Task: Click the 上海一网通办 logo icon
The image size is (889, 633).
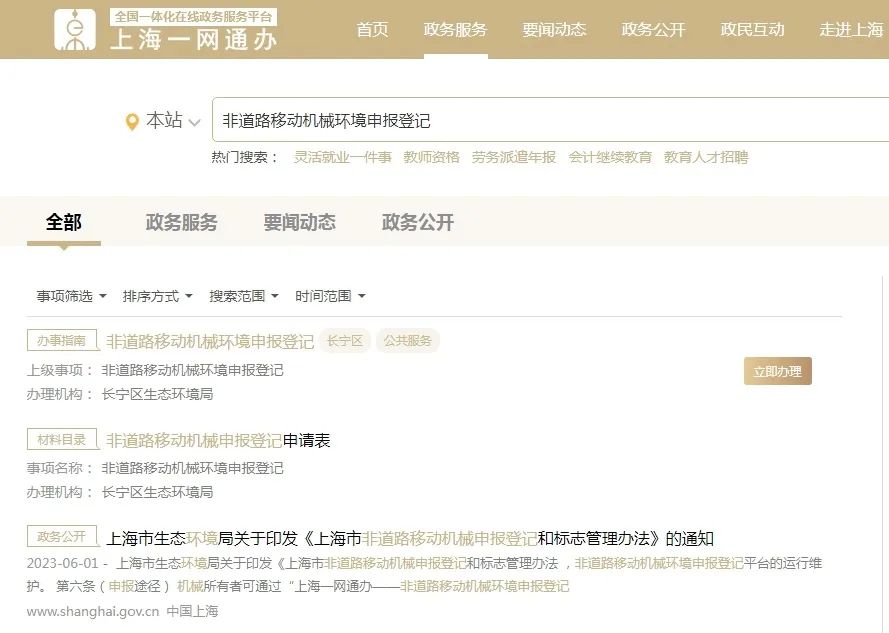Action: click(76, 30)
